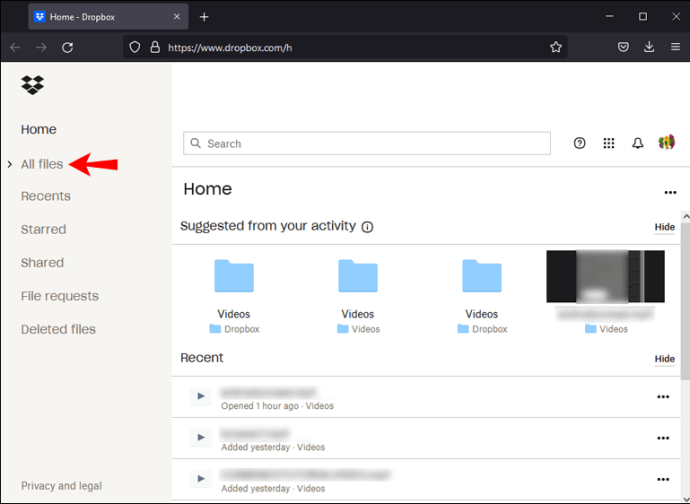
Task: Click the Dropbox logo in sidebar
Action: point(33,85)
